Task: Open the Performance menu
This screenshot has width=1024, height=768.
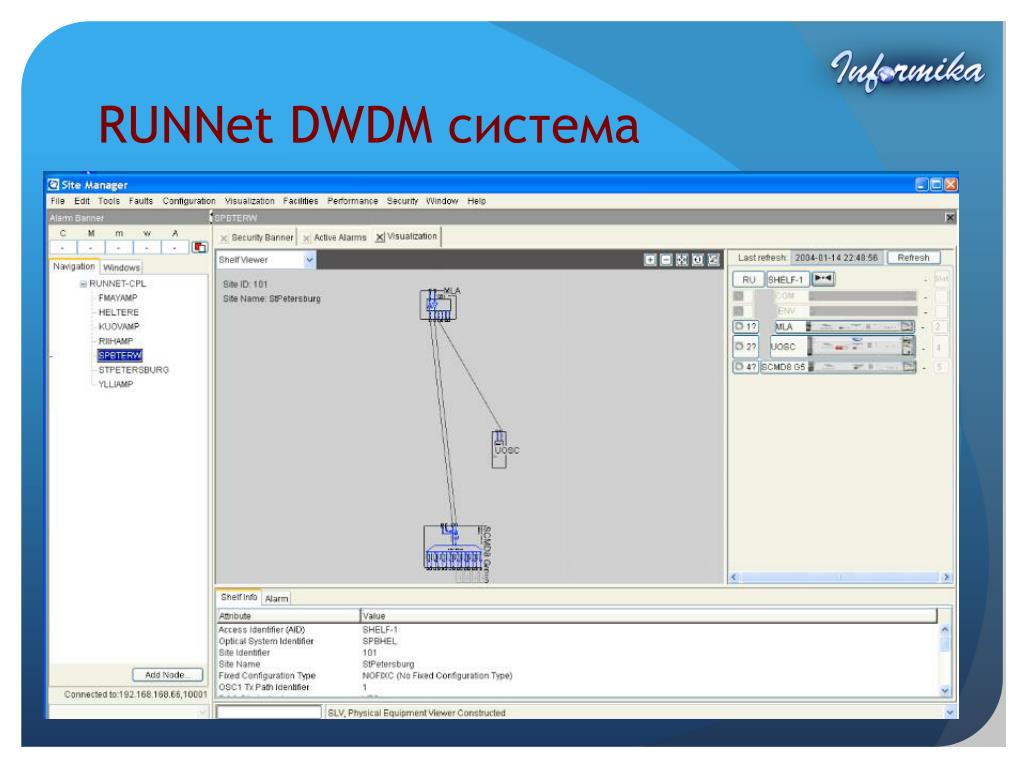Action: tap(353, 201)
